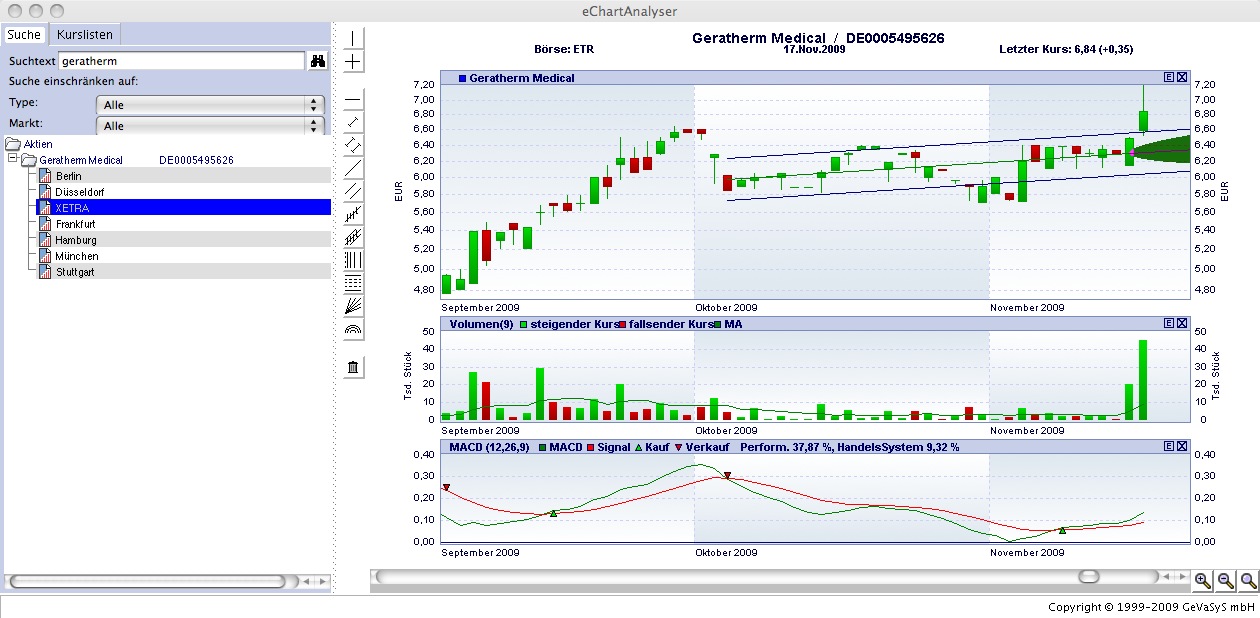The height and width of the screenshot is (618, 1260).
Task: Select Stuttgart exchange in the tree
Action: [75, 272]
